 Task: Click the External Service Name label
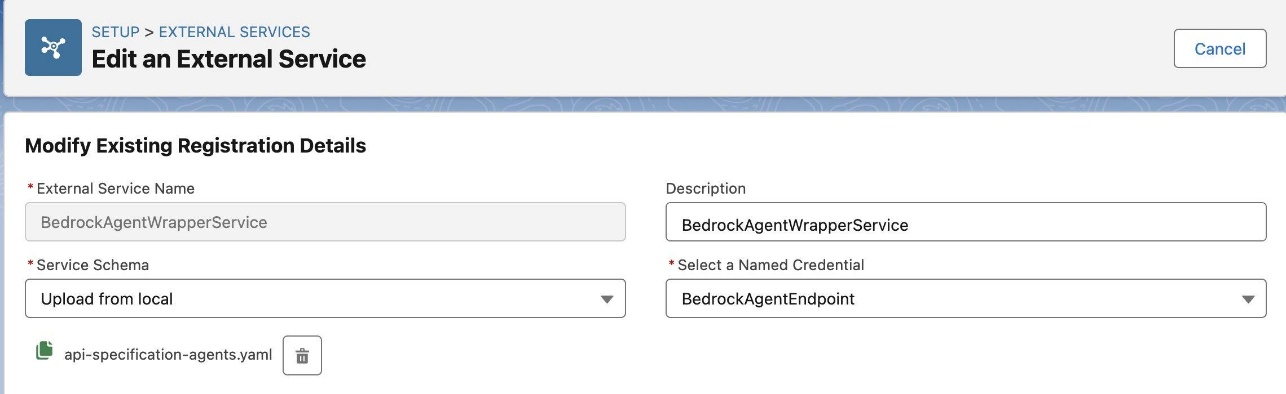click(116, 188)
